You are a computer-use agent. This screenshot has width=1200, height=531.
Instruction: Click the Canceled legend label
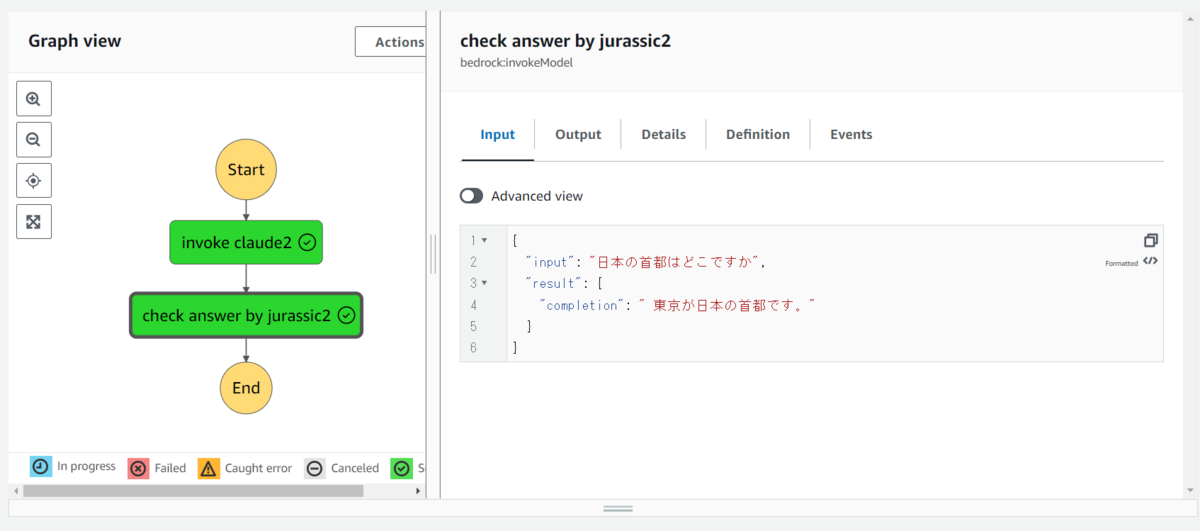pyautogui.click(x=355, y=468)
